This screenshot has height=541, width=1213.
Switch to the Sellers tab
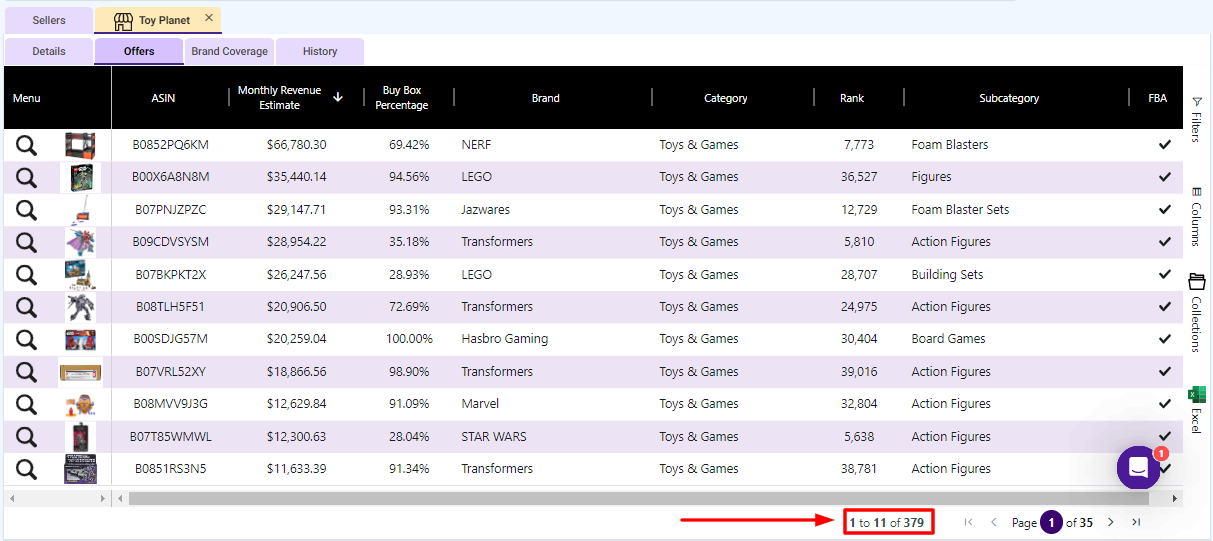pyautogui.click(x=49, y=20)
